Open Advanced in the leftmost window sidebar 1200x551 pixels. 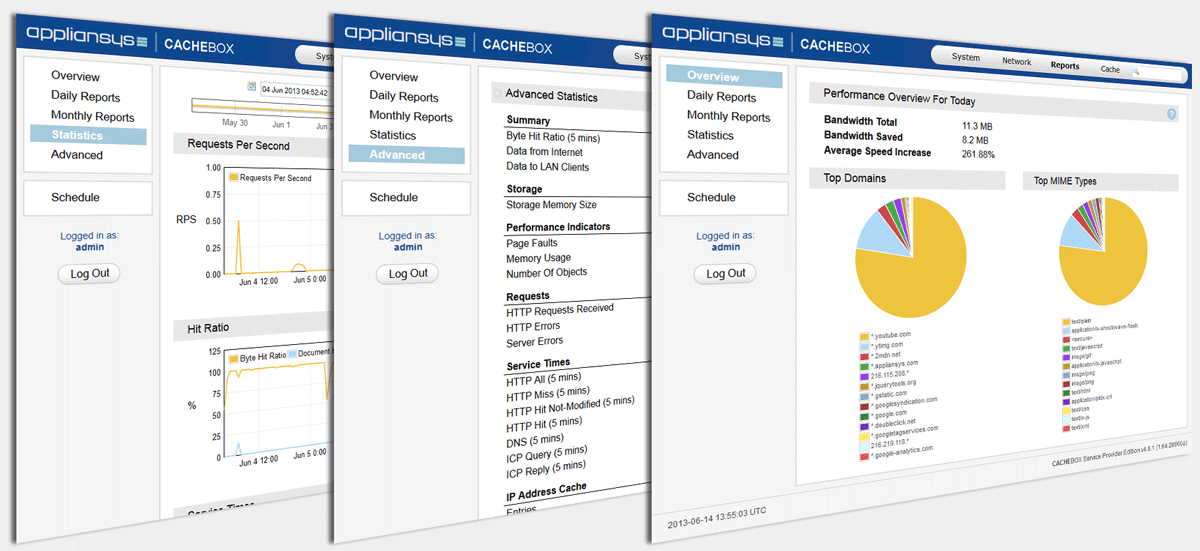(x=77, y=155)
